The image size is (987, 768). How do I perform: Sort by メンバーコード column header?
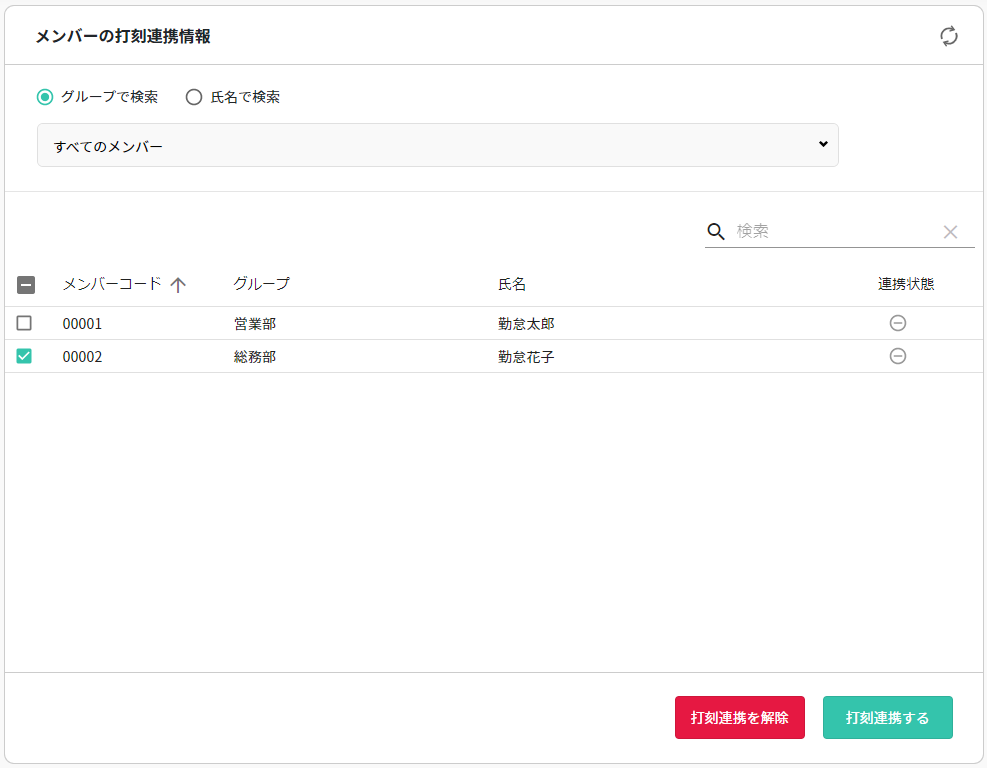pos(111,284)
